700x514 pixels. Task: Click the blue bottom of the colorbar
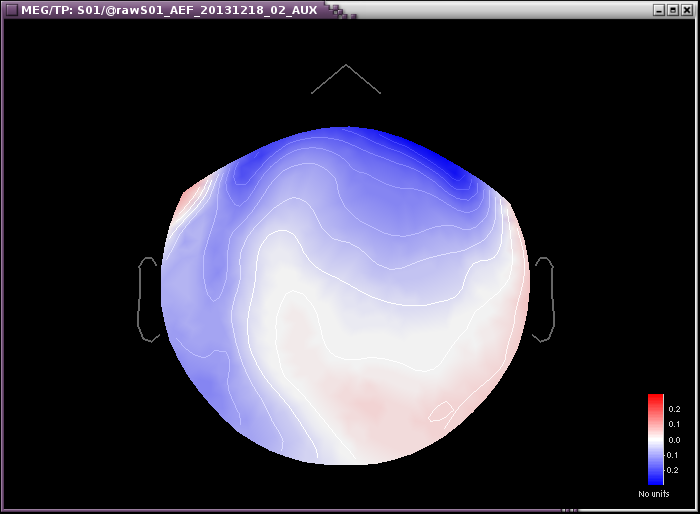655,476
